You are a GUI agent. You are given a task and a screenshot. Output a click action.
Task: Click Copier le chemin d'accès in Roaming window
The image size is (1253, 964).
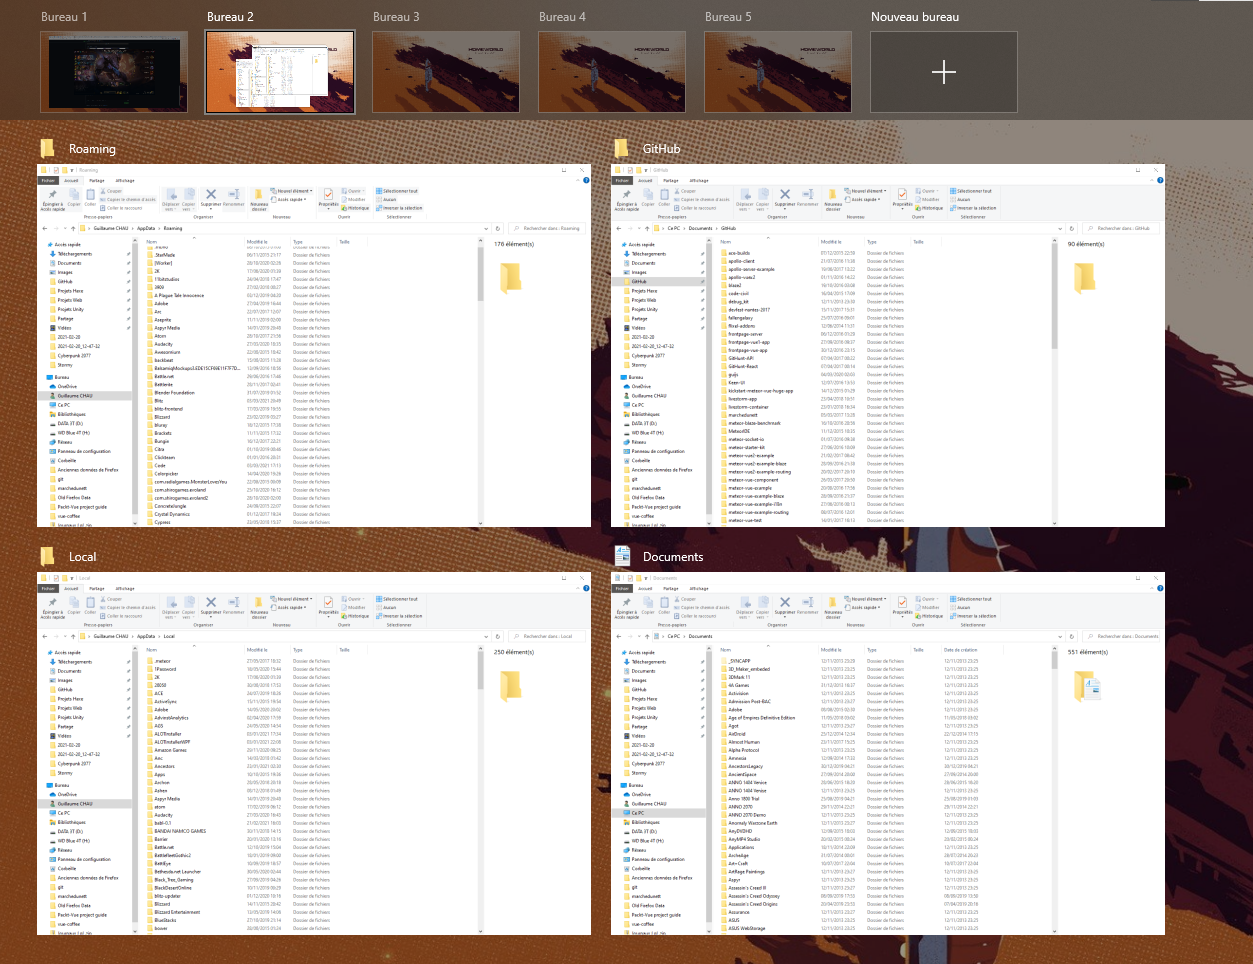pos(128,199)
